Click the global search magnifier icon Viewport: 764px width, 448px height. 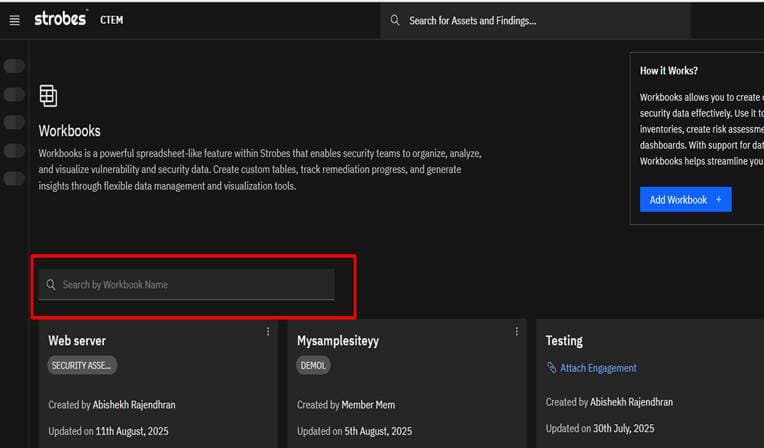[395, 20]
